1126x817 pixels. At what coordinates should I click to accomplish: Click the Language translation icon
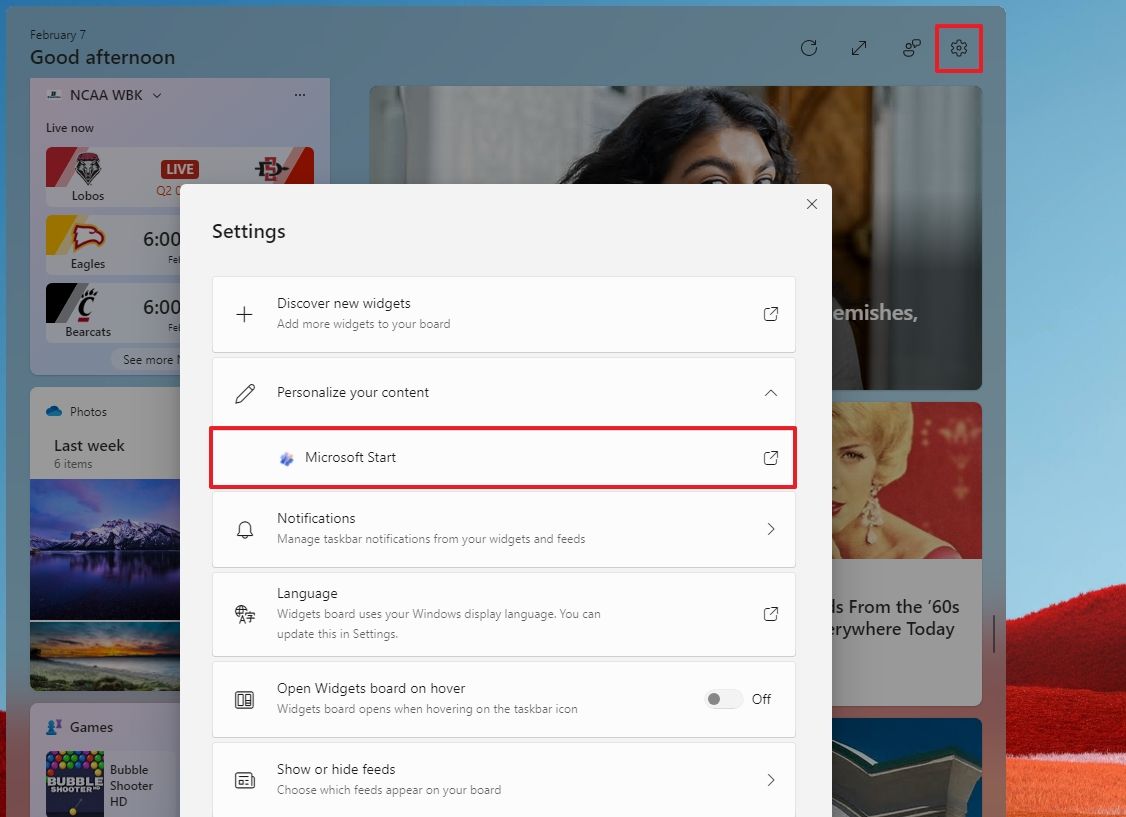click(245, 614)
